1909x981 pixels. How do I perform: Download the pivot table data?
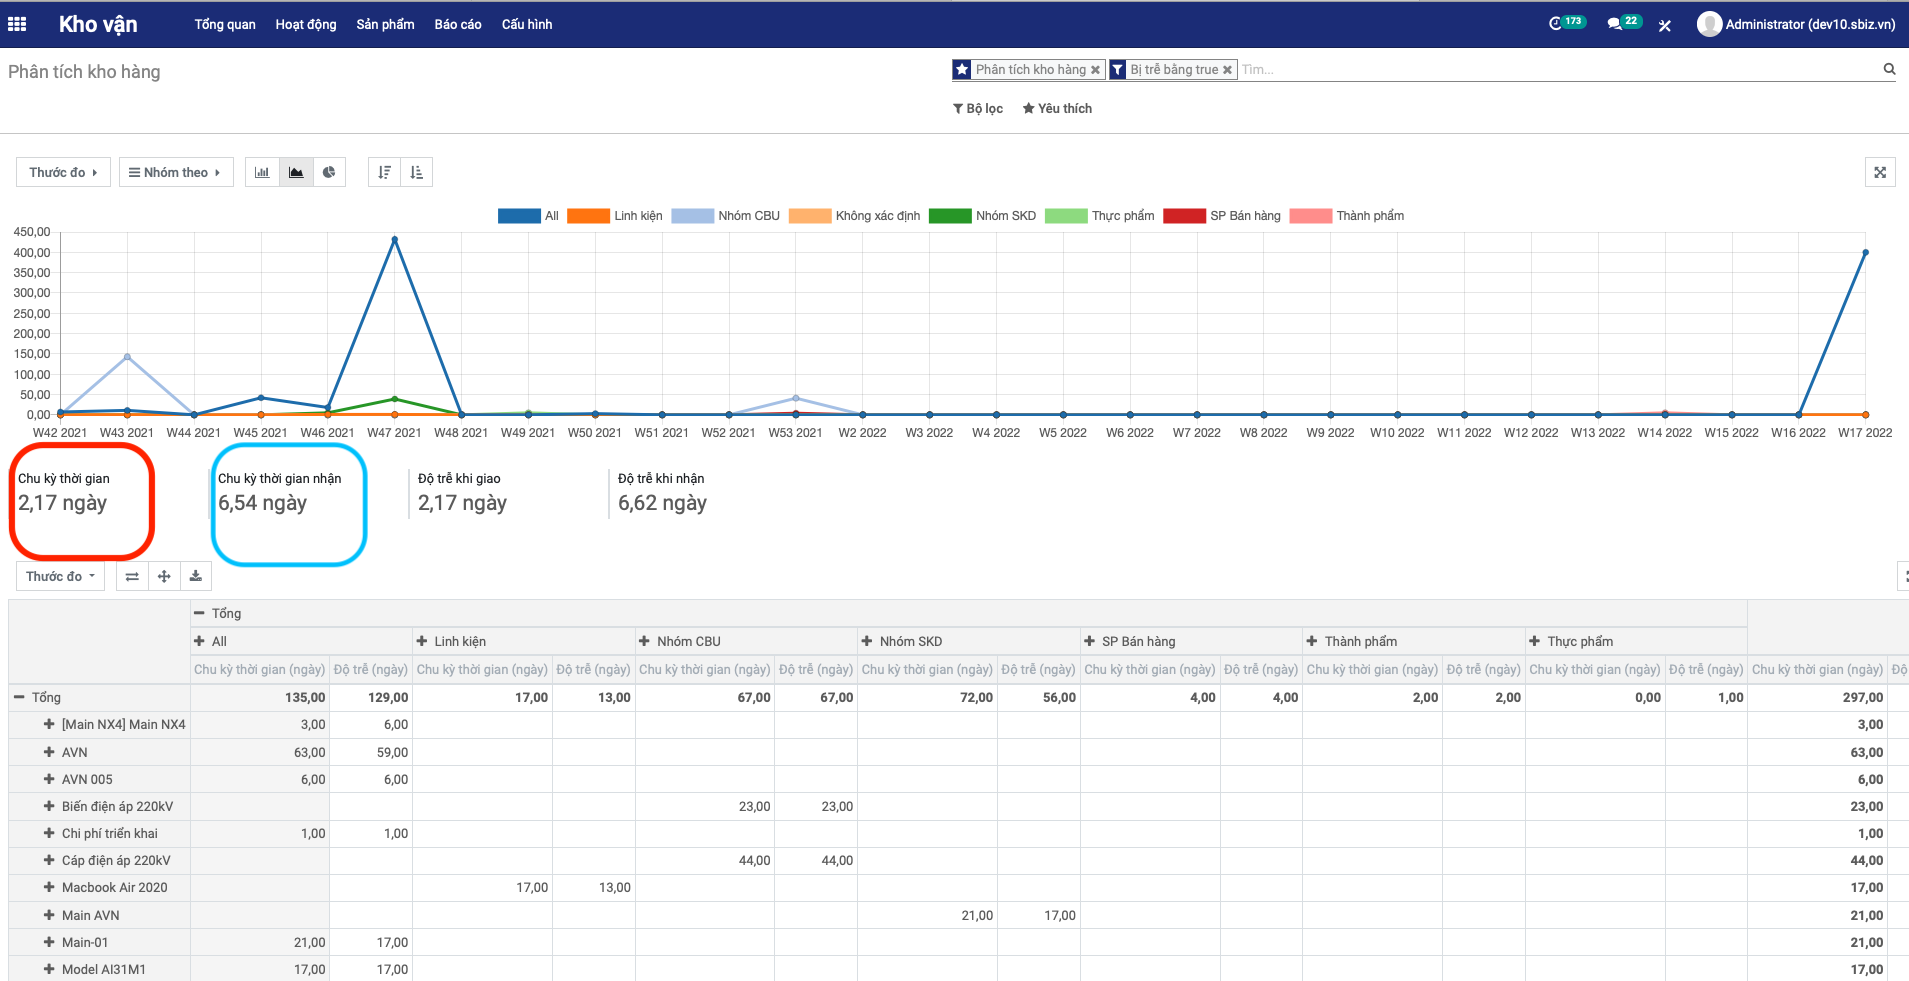click(196, 576)
